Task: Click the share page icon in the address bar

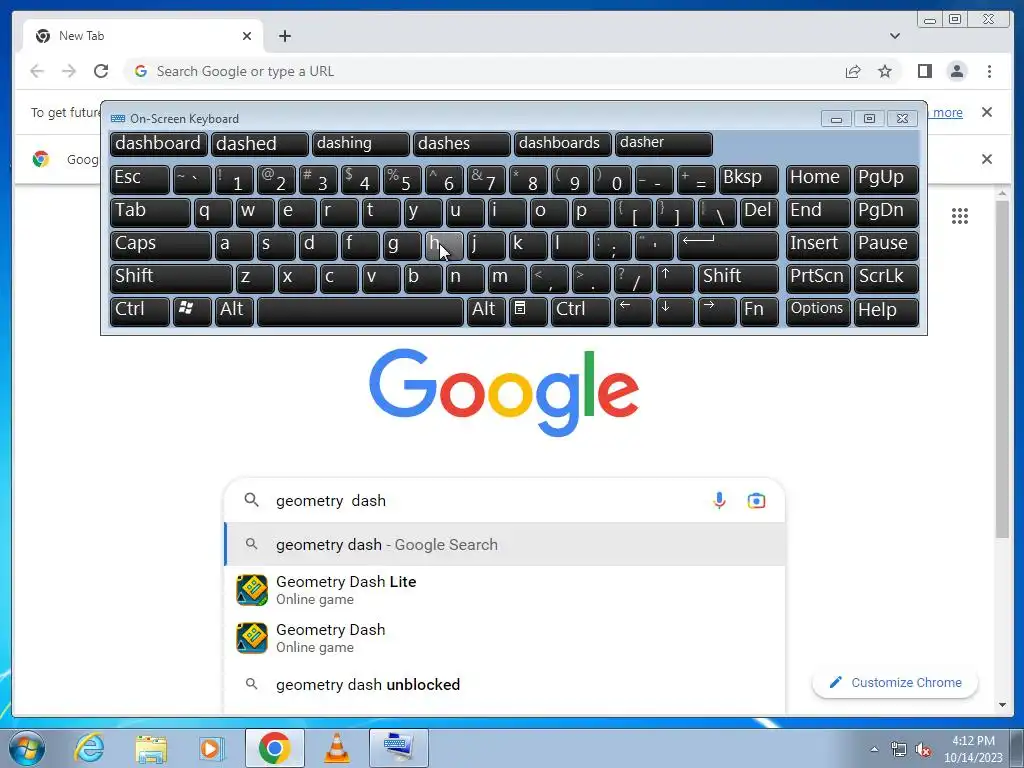Action: point(853,71)
